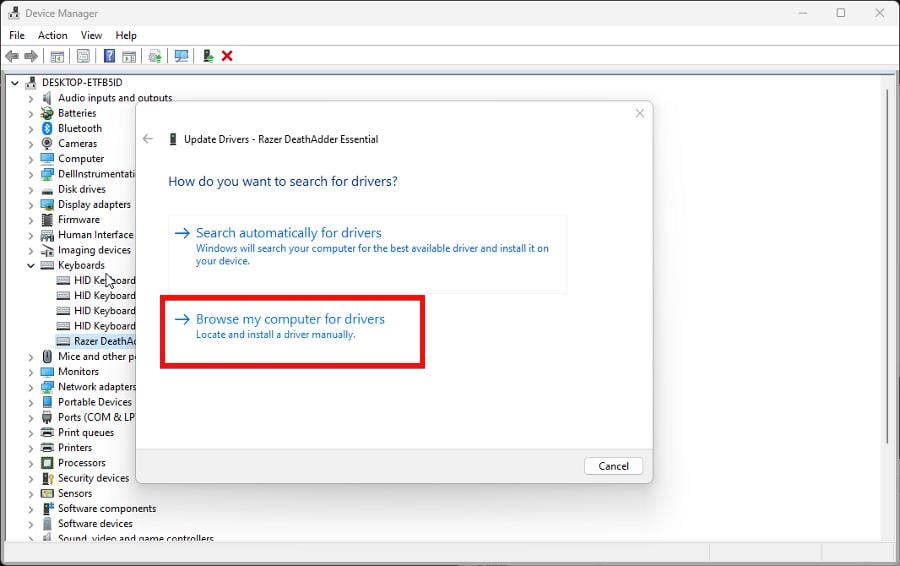This screenshot has width=900, height=566.
Task: Click the gear with green arrow toolbar icon
Action: tap(155, 56)
